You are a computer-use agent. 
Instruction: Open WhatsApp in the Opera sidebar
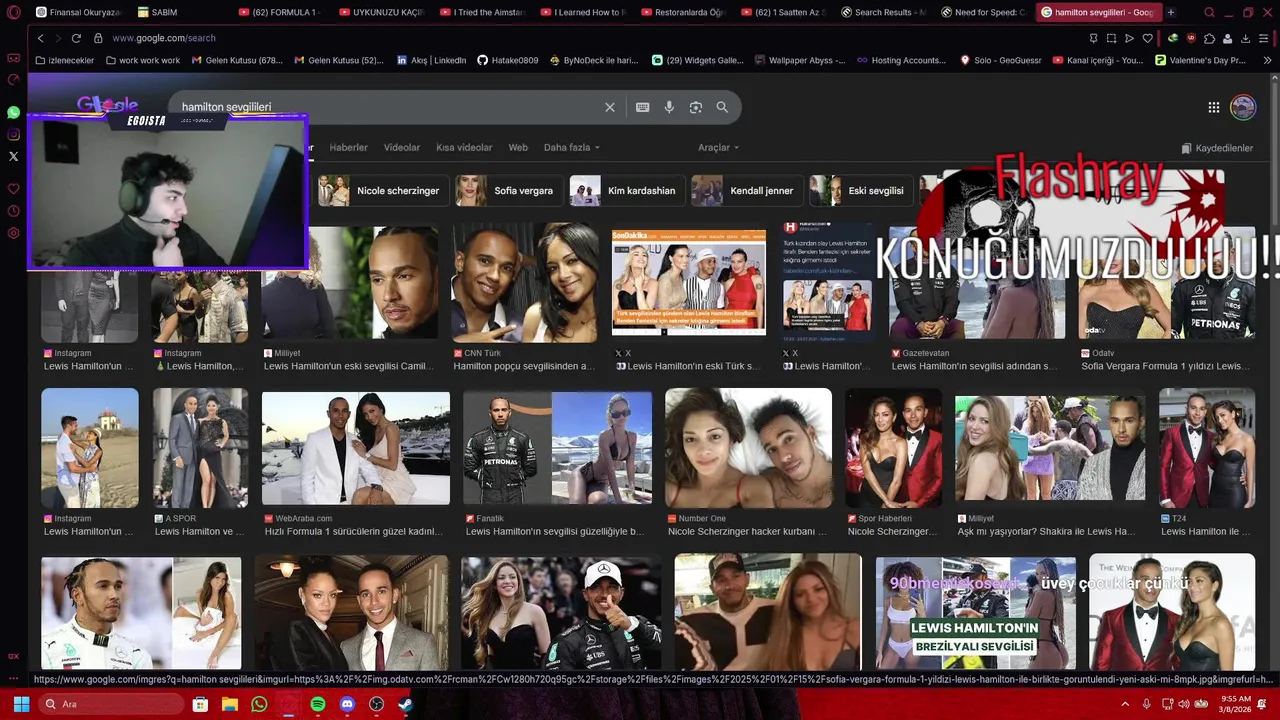click(x=13, y=112)
